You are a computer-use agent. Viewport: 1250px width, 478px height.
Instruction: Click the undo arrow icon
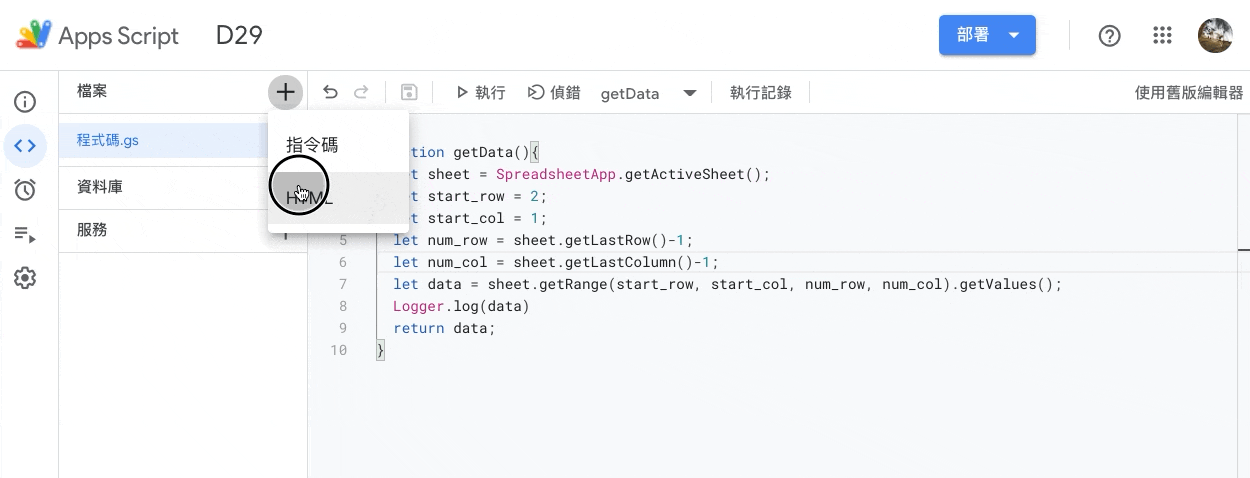[x=330, y=93]
